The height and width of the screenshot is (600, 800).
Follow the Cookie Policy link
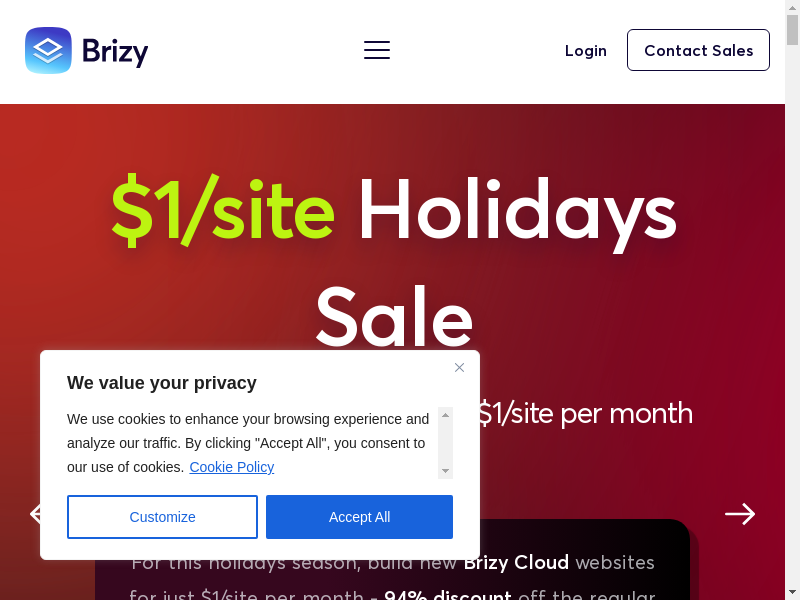pos(231,467)
